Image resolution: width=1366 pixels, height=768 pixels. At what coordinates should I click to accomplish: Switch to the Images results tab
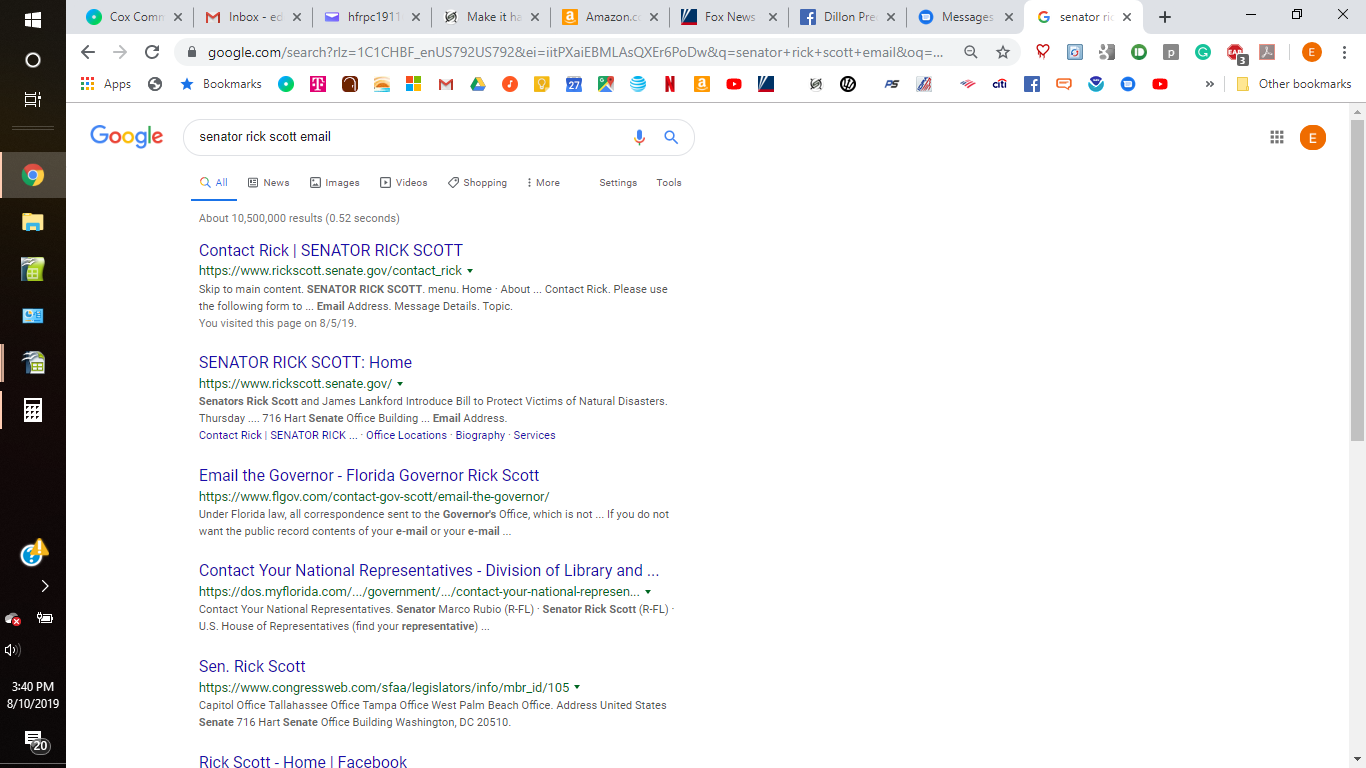point(334,183)
